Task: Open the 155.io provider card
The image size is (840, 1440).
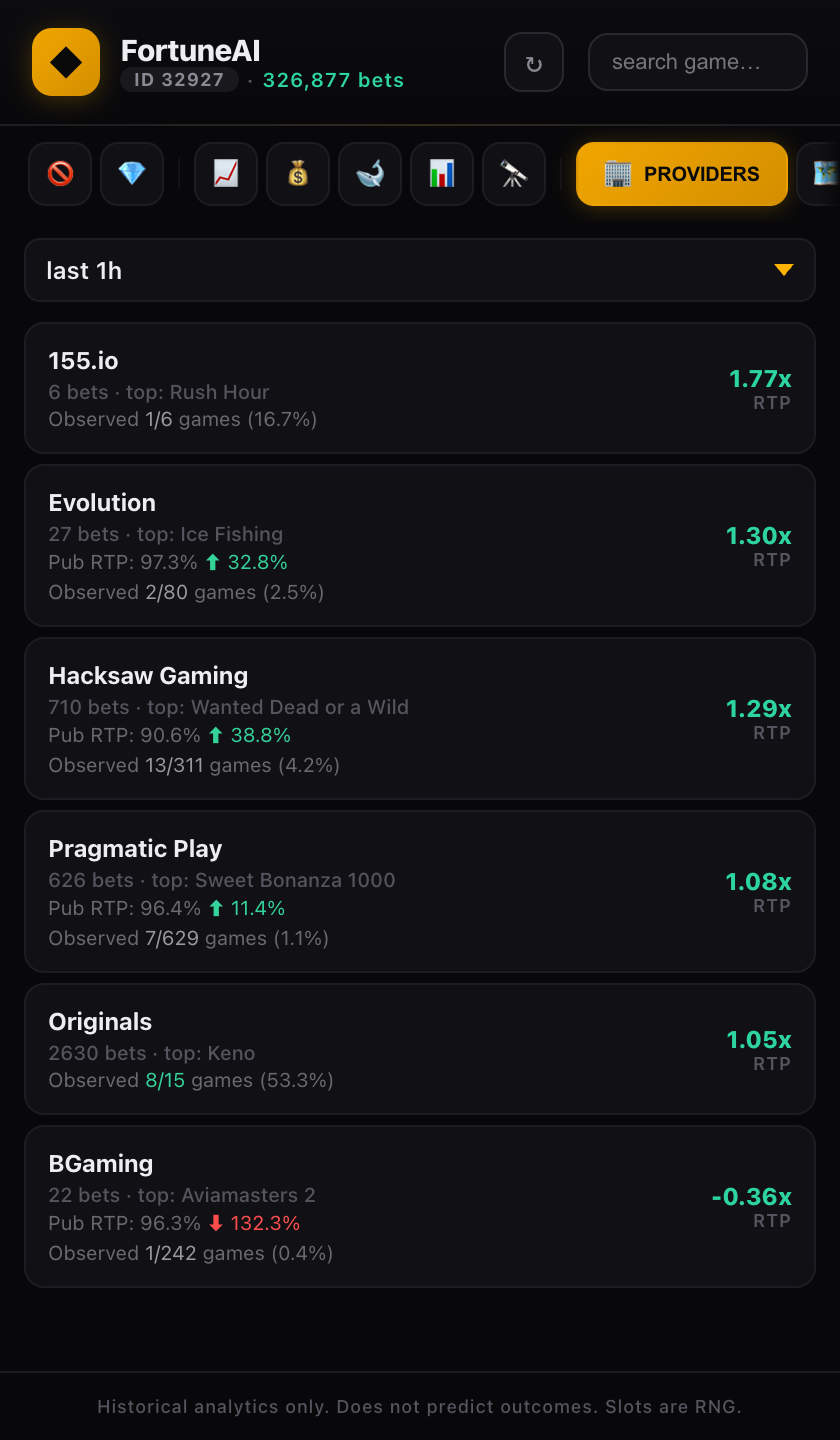Action: tap(420, 388)
